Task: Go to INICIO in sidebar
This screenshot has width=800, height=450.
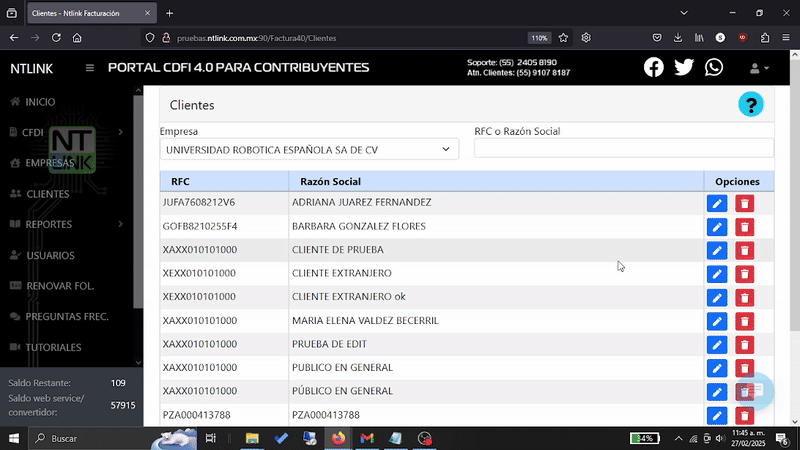Action: pos(33,102)
